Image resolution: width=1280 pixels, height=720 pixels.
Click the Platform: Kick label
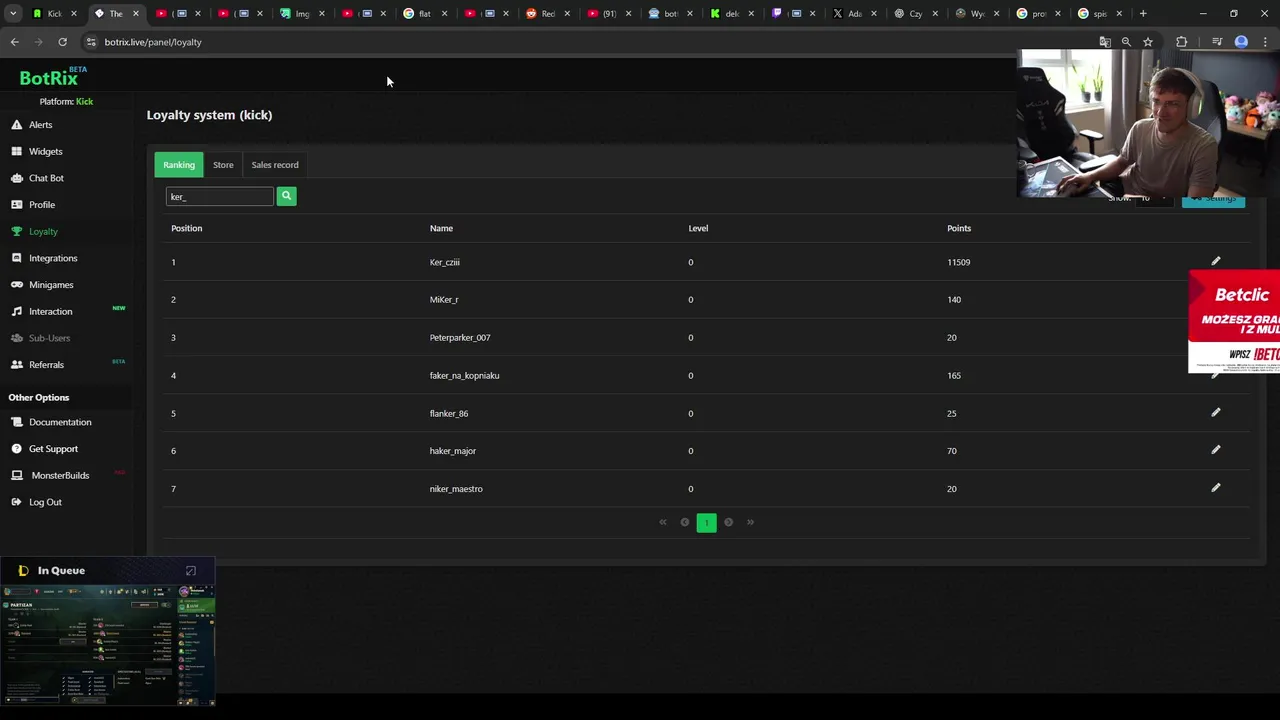point(66,102)
